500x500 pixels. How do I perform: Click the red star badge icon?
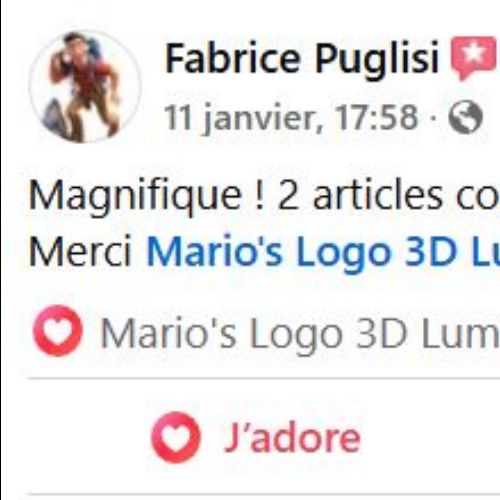(474, 58)
